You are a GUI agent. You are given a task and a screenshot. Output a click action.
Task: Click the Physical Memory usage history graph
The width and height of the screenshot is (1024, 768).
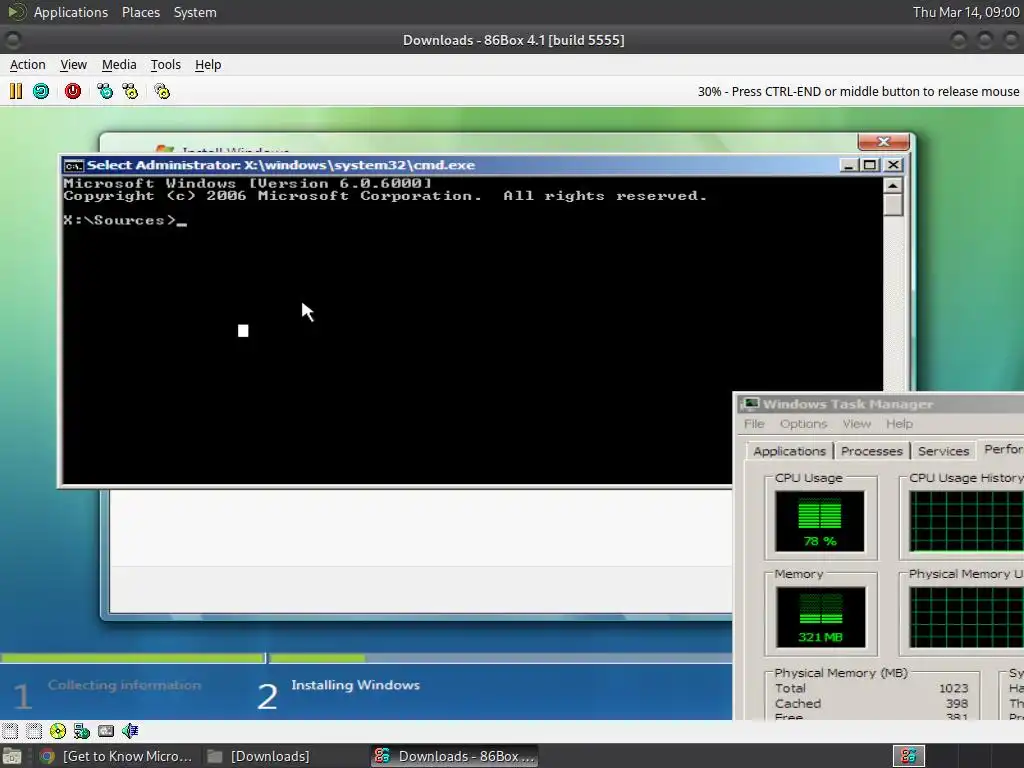[x=967, y=617]
